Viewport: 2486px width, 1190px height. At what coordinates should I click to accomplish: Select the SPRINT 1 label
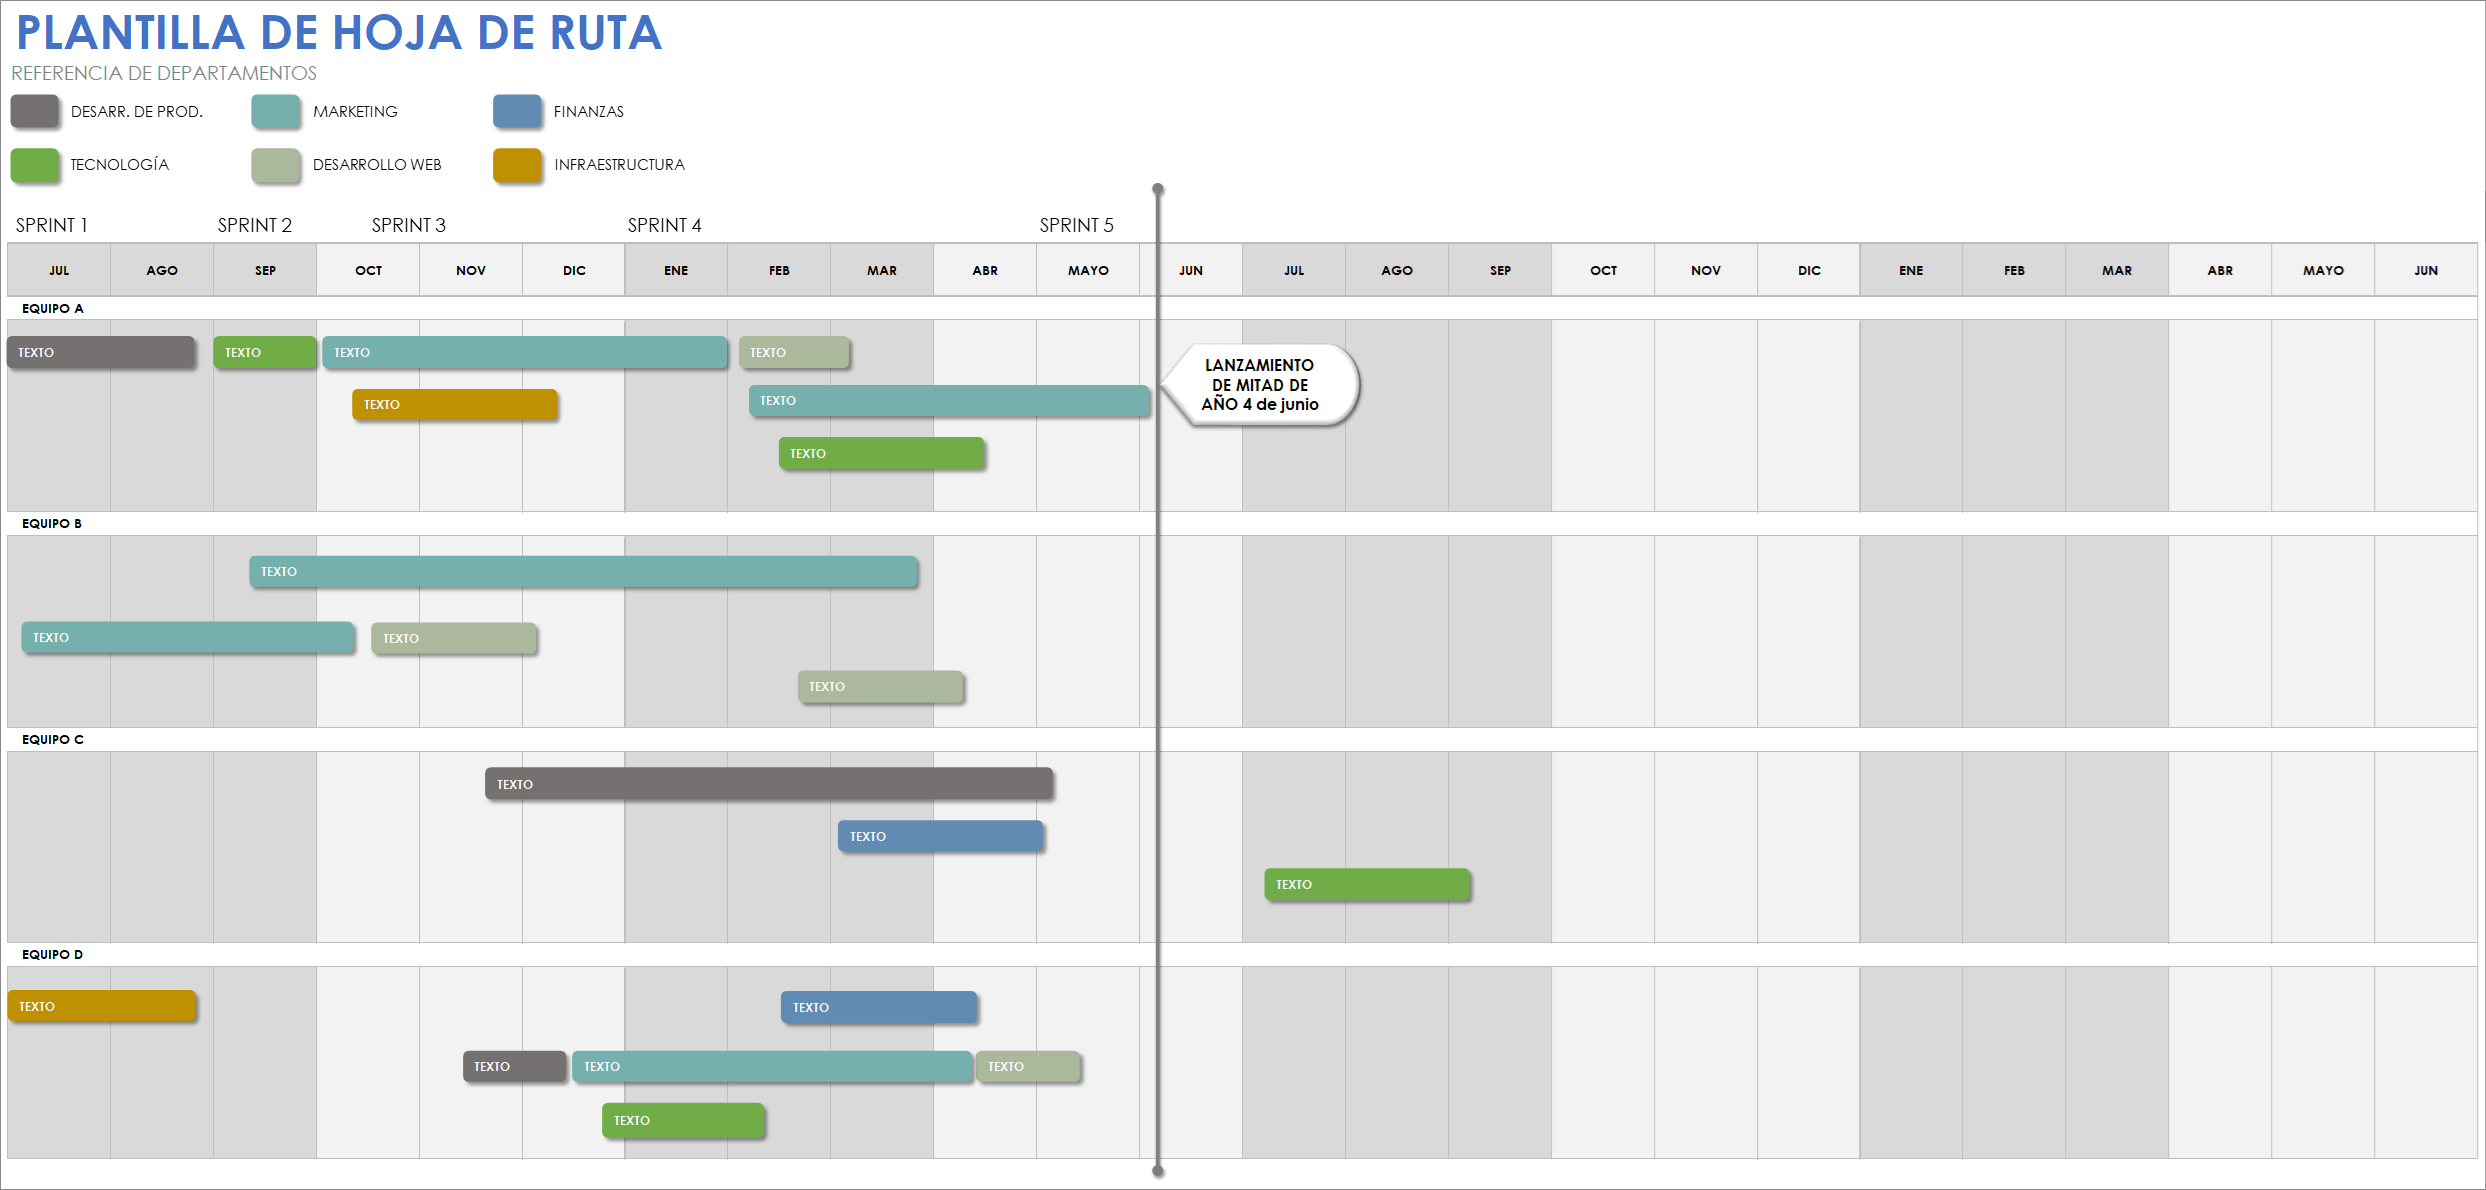tap(52, 225)
